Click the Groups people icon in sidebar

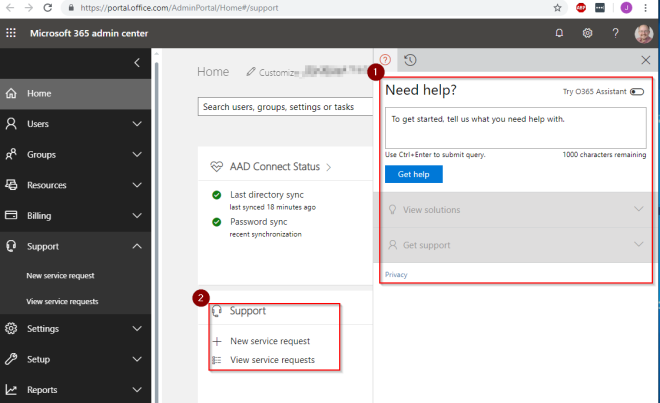click(x=11, y=154)
